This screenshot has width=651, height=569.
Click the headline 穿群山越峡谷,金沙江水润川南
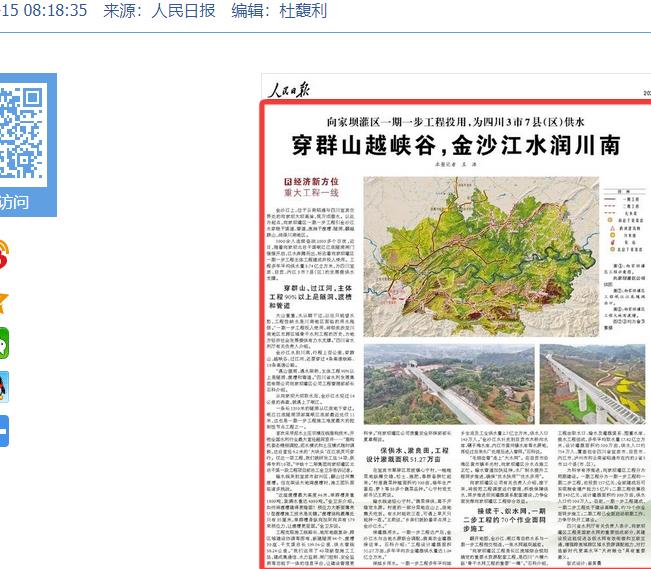click(x=456, y=144)
